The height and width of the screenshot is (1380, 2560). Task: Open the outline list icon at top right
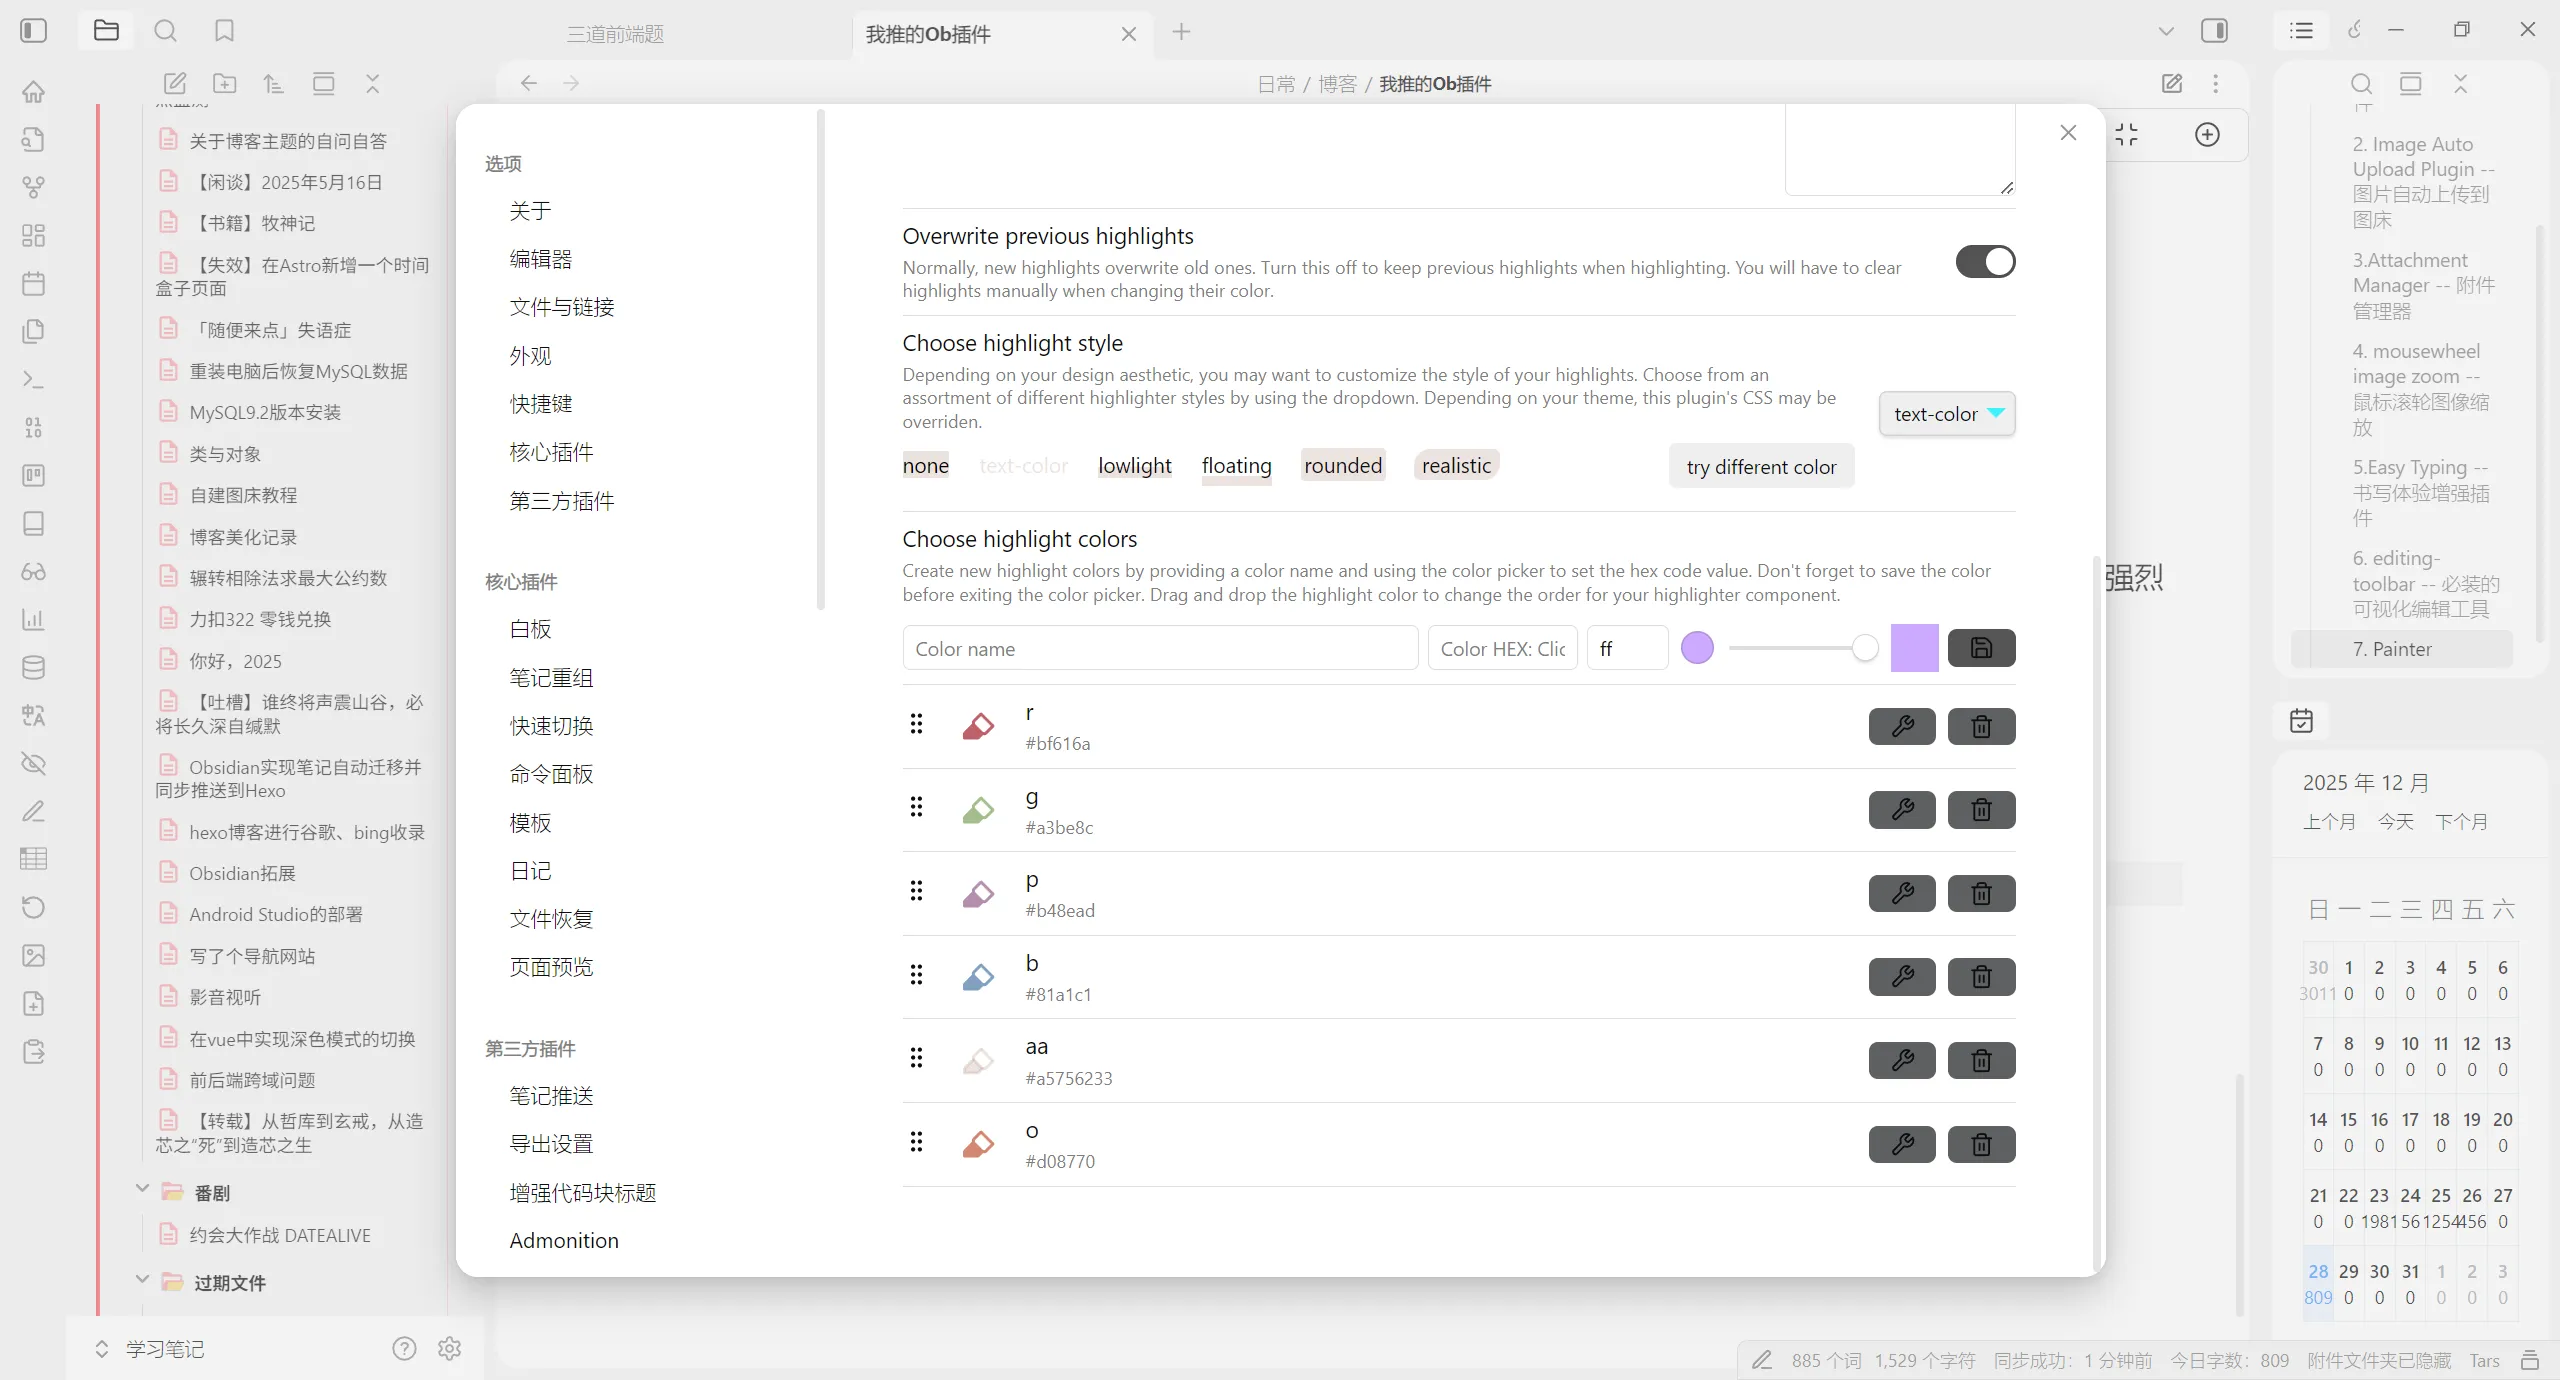point(2301,31)
